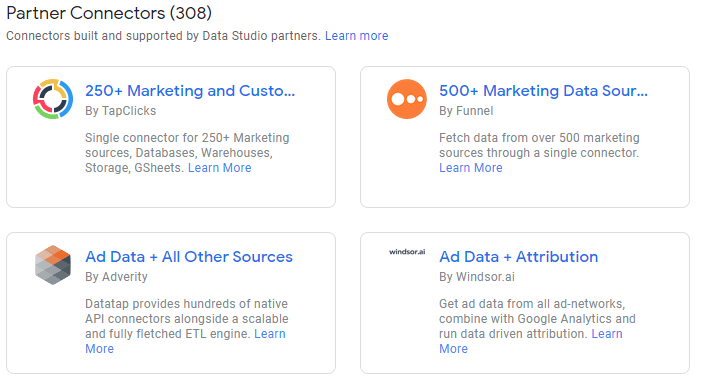Click the By TapClicks author text
Viewport: 702px width, 381px height.
click(120, 111)
